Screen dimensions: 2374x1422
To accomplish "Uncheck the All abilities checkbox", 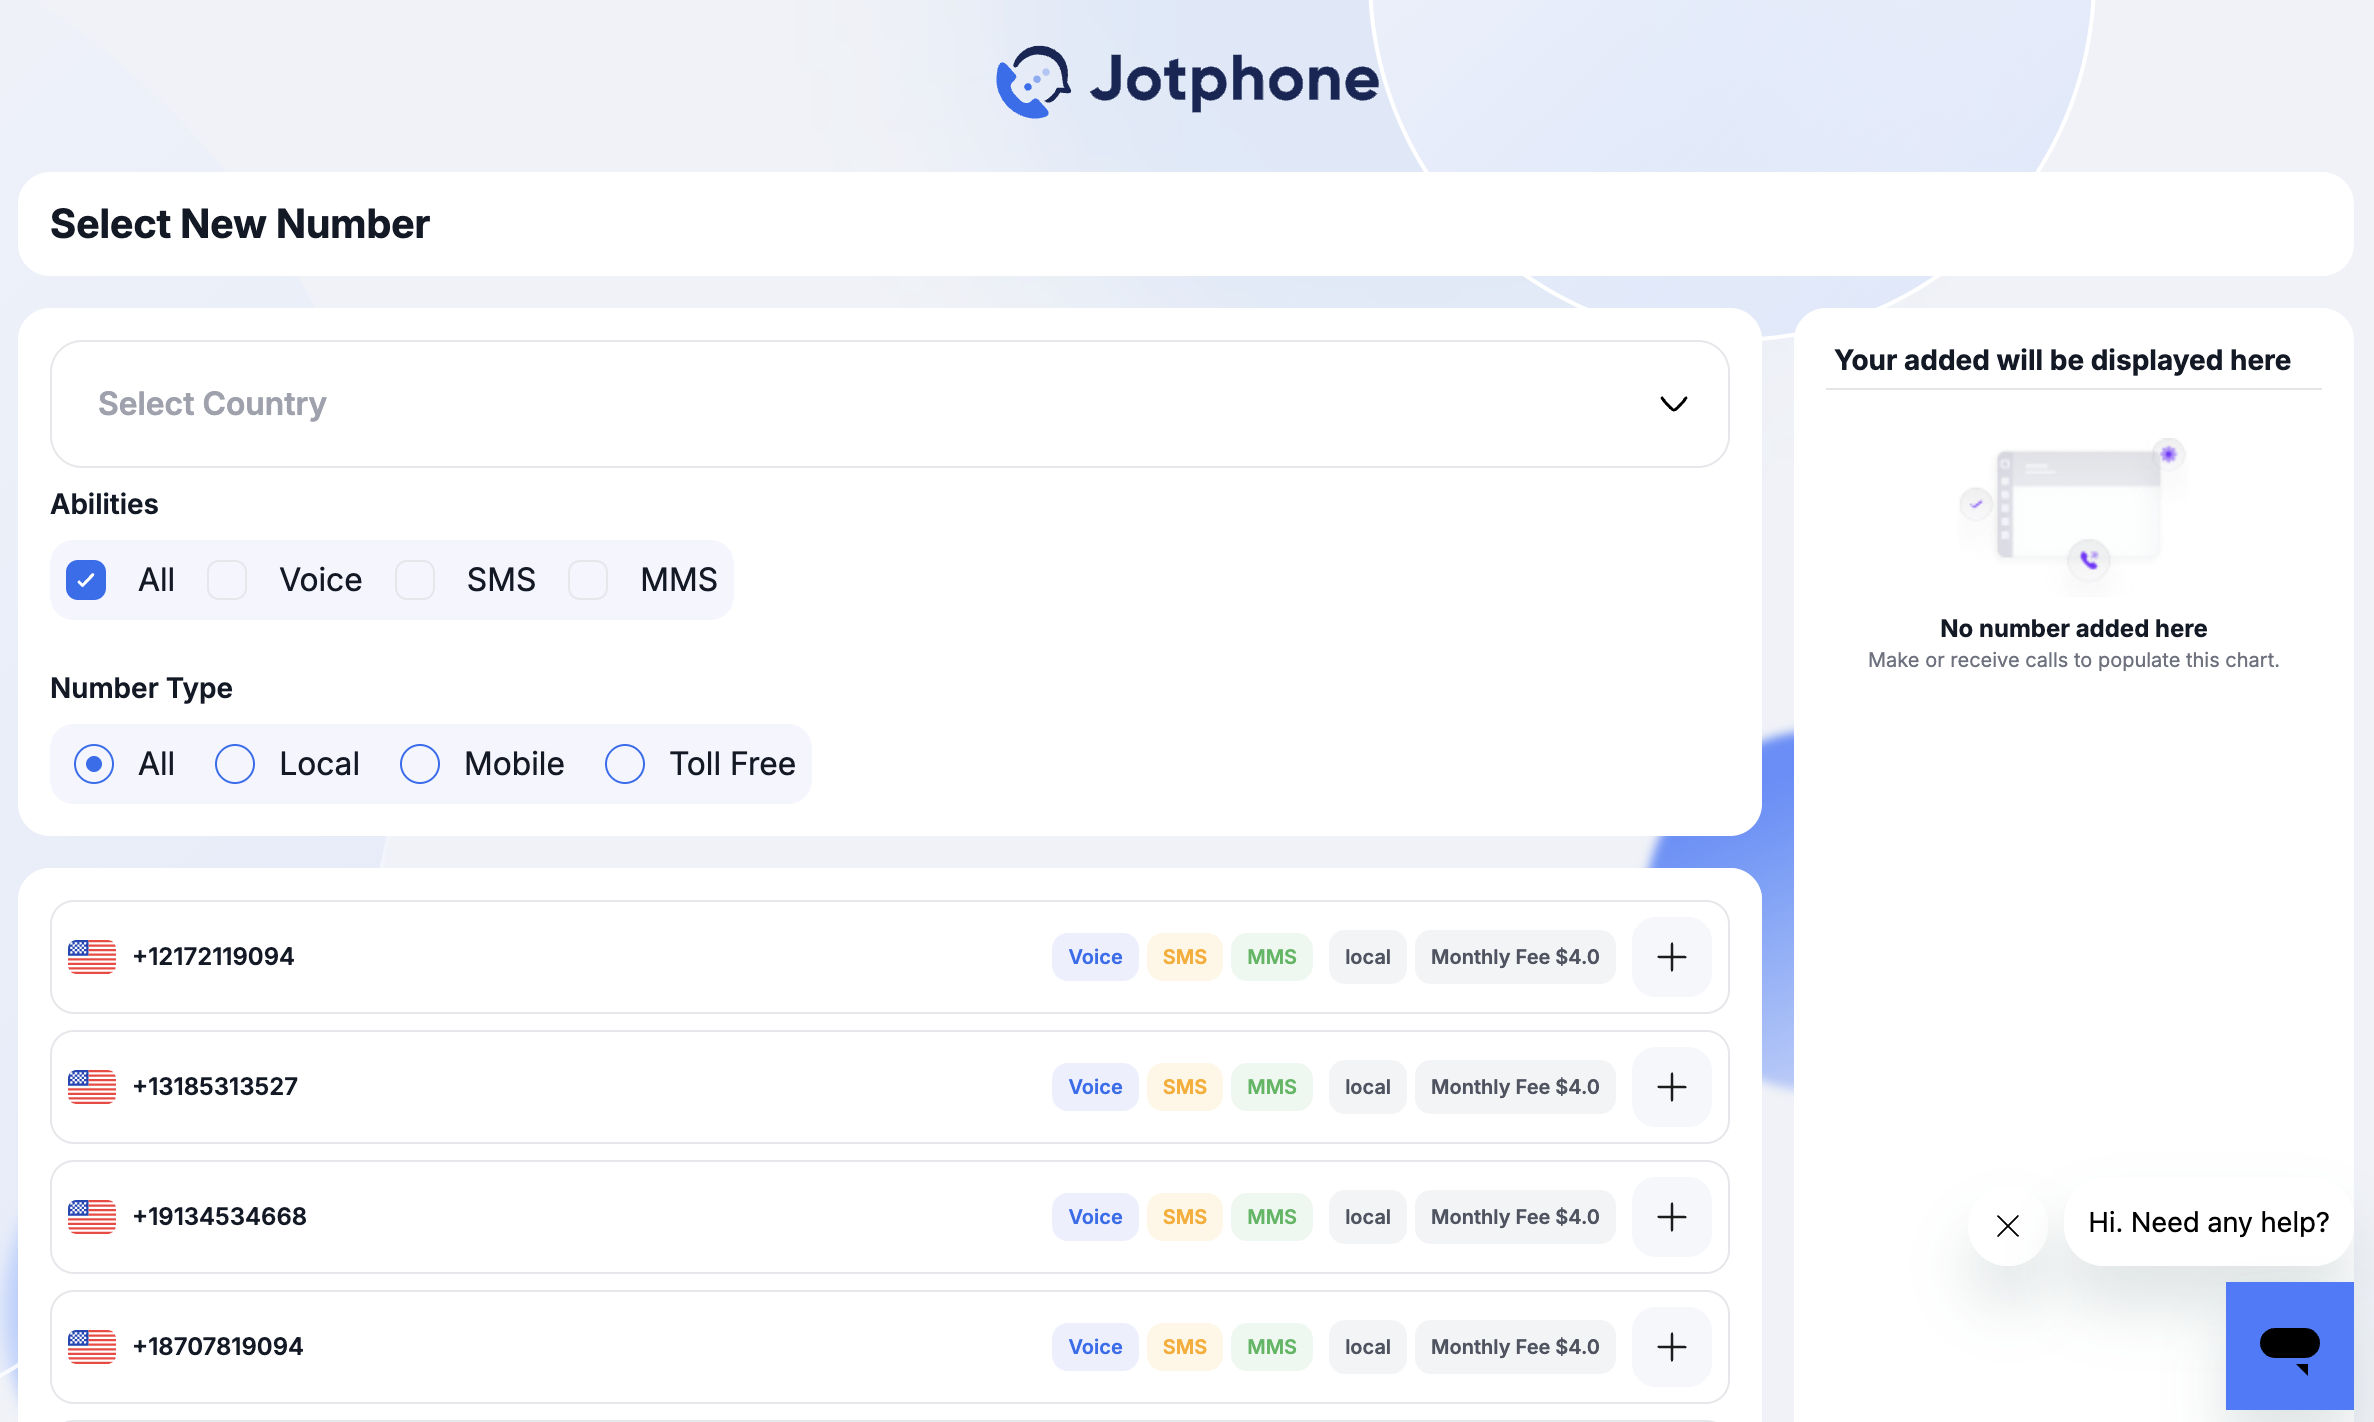I will click(86, 580).
